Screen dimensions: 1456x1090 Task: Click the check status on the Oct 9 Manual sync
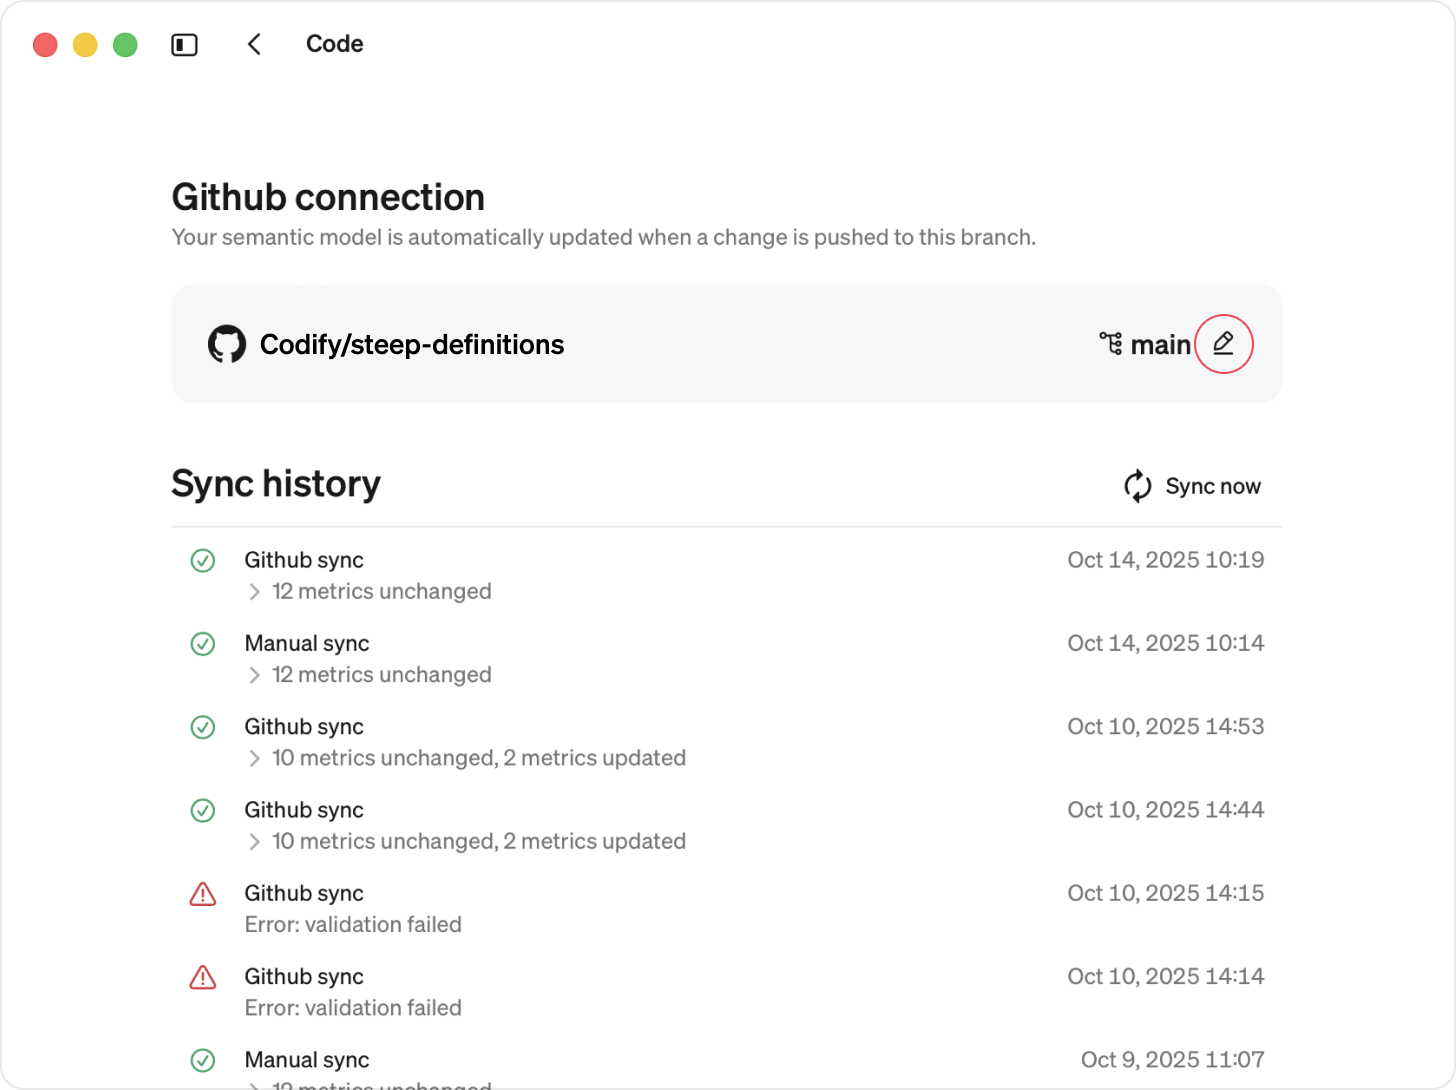click(x=202, y=1060)
